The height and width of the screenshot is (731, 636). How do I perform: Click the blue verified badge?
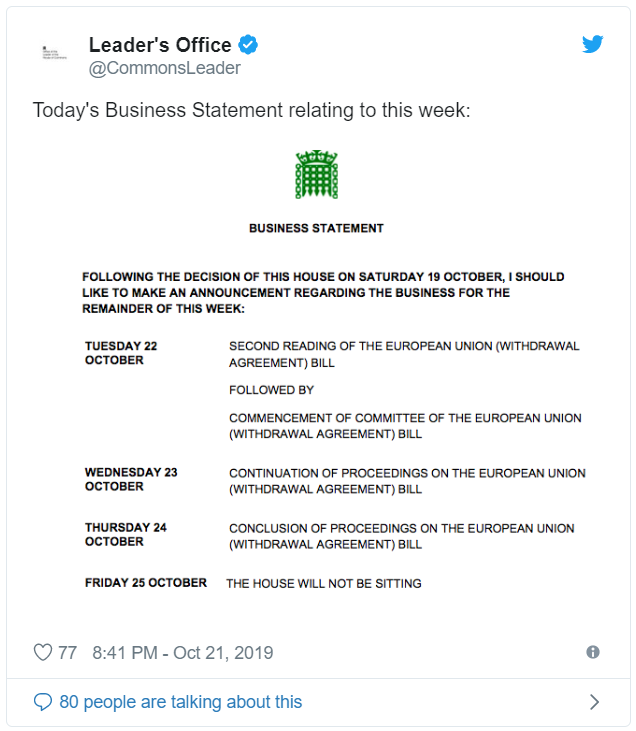click(249, 45)
